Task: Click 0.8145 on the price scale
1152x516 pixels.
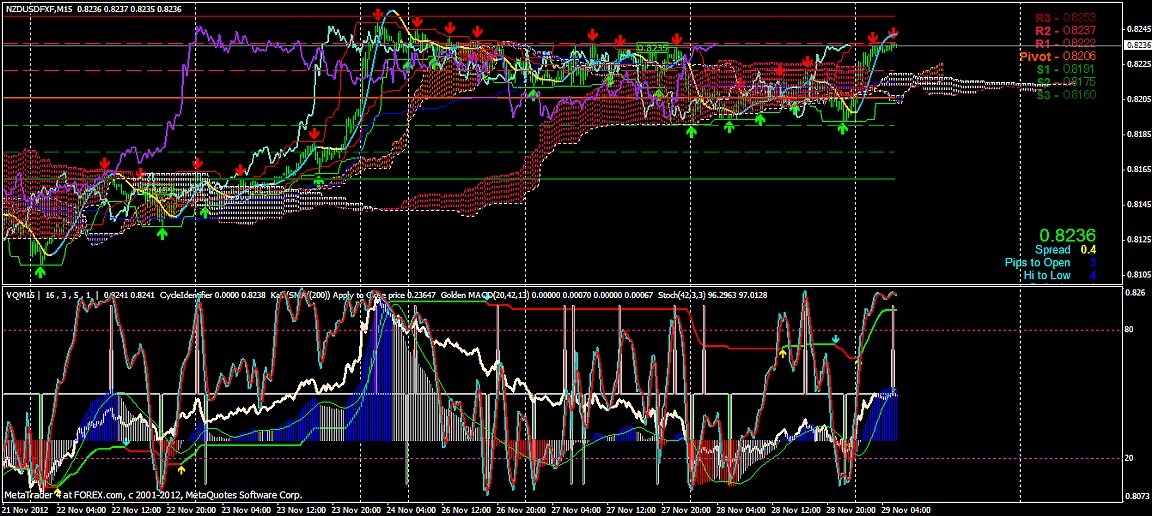Action: (x=1137, y=204)
